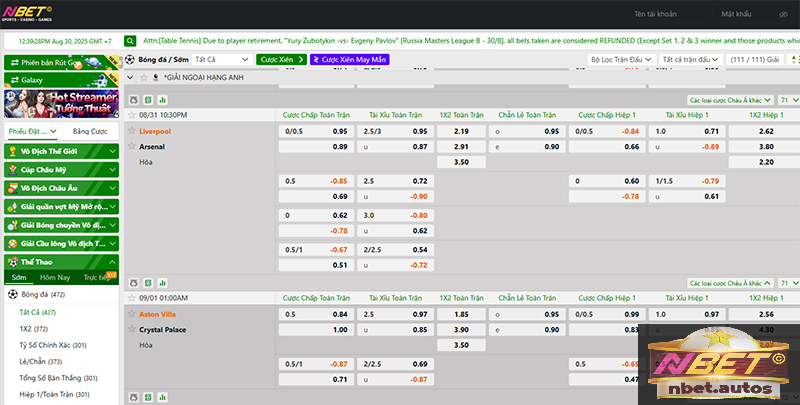Click the green search magnifier icon
This screenshot has width=800, height=405.
tap(131, 40)
